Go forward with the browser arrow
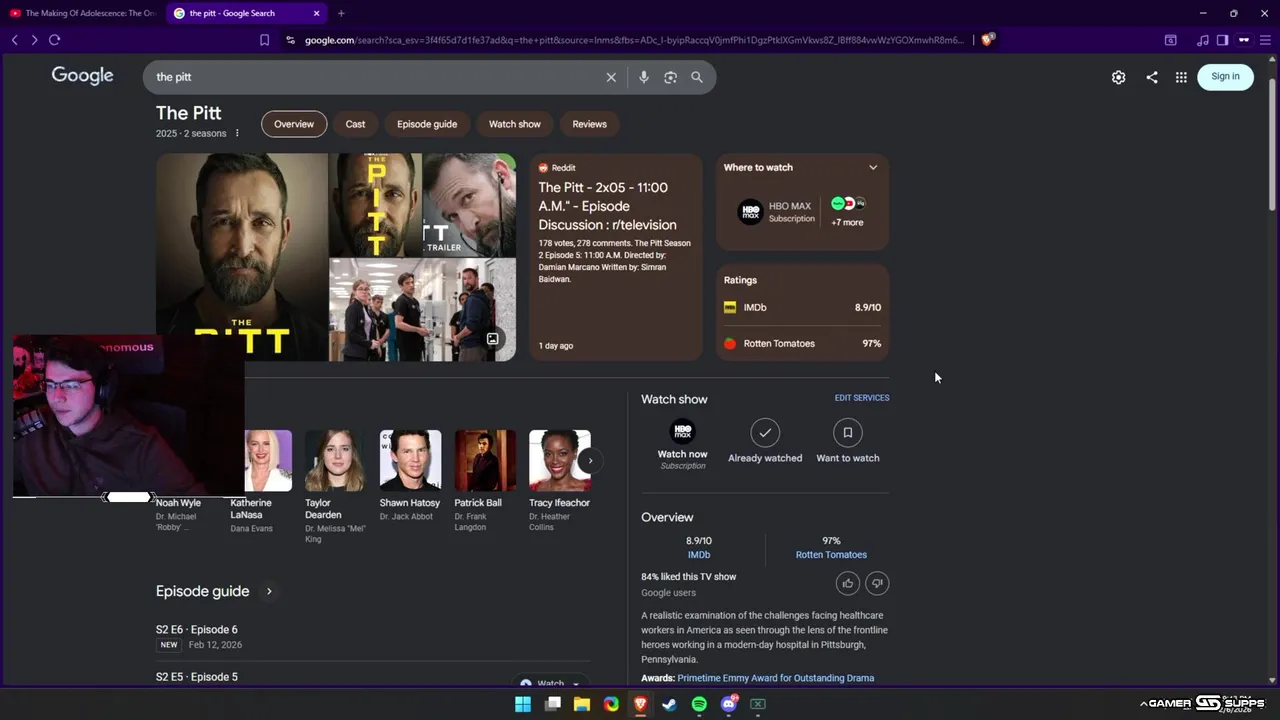Screen dimensions: 1280x720 click(34, 40)
